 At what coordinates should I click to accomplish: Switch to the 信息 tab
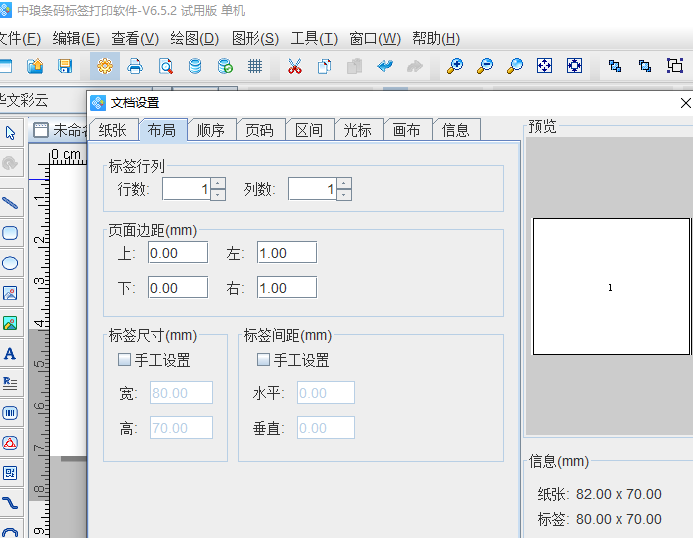tap(455, 130)
